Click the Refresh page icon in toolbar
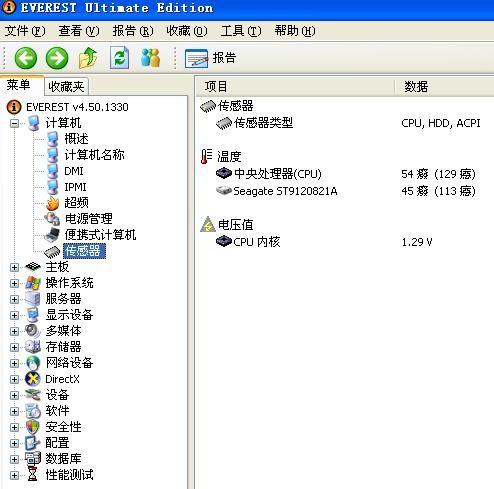The image size is (494, 489). coord(120,58)
